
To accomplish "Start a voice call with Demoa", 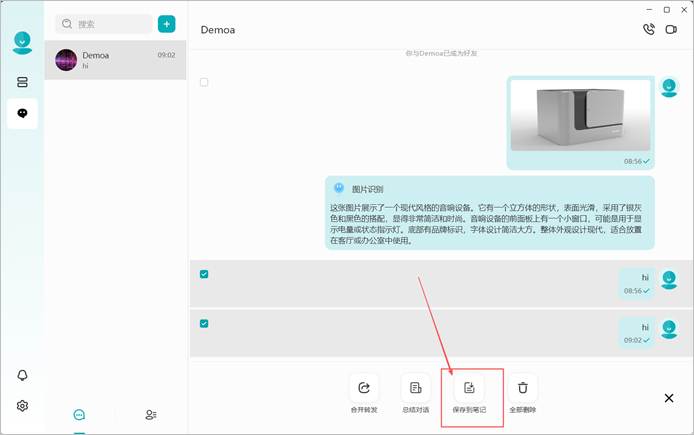I will (x=648, y=30).
